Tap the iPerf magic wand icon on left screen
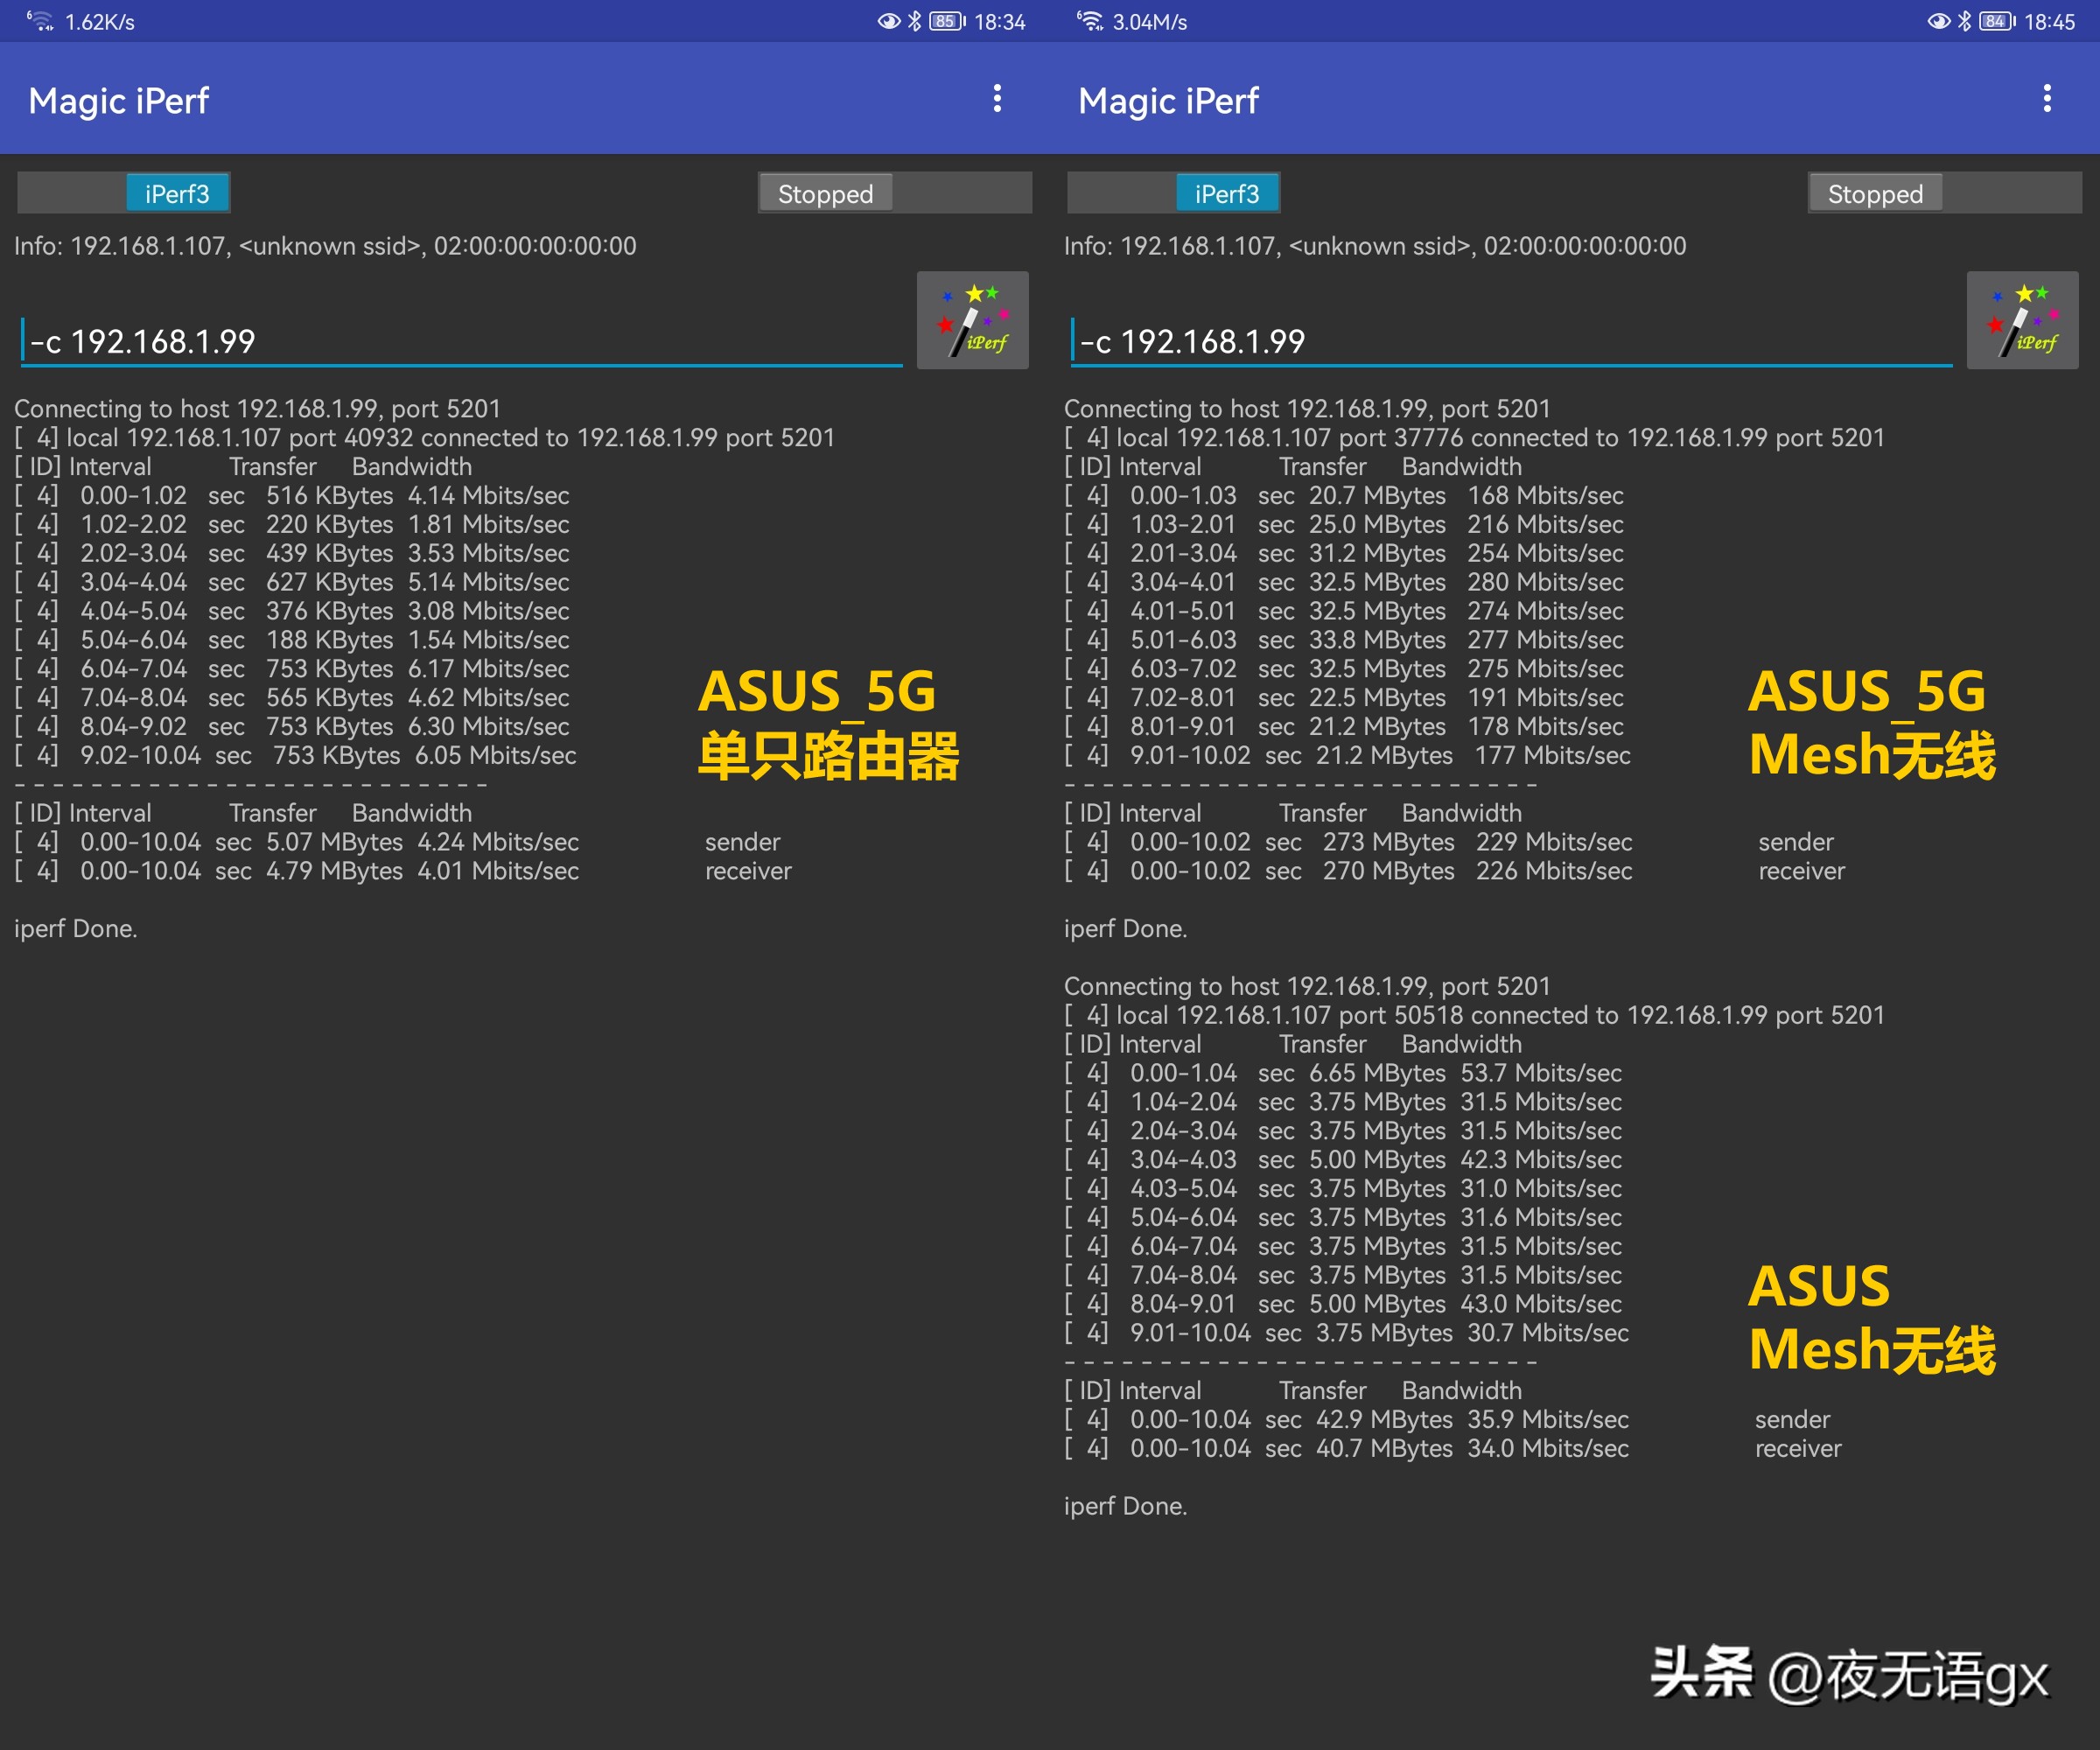 (972, 320)
